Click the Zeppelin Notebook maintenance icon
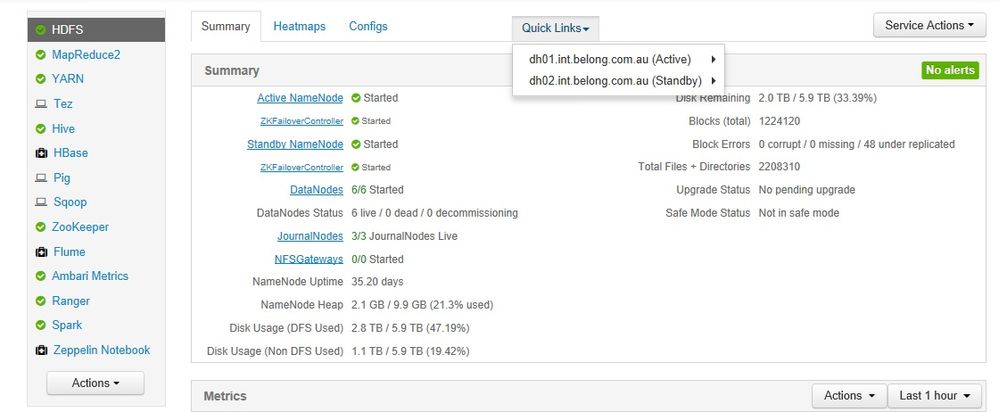The height and width of the screenshot is (412, 999). [41, 350]
